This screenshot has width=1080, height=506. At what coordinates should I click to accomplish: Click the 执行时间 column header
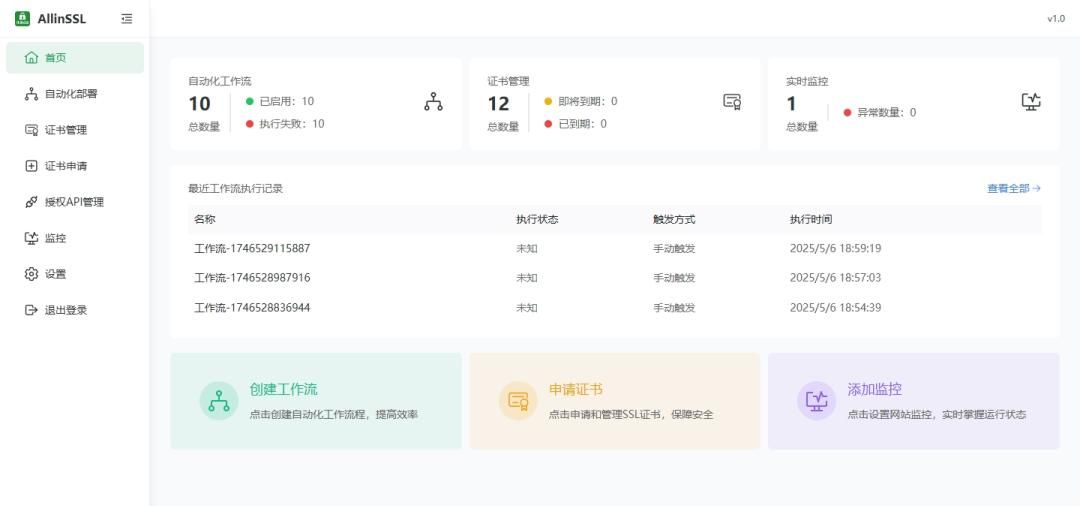tap(811, 220)
